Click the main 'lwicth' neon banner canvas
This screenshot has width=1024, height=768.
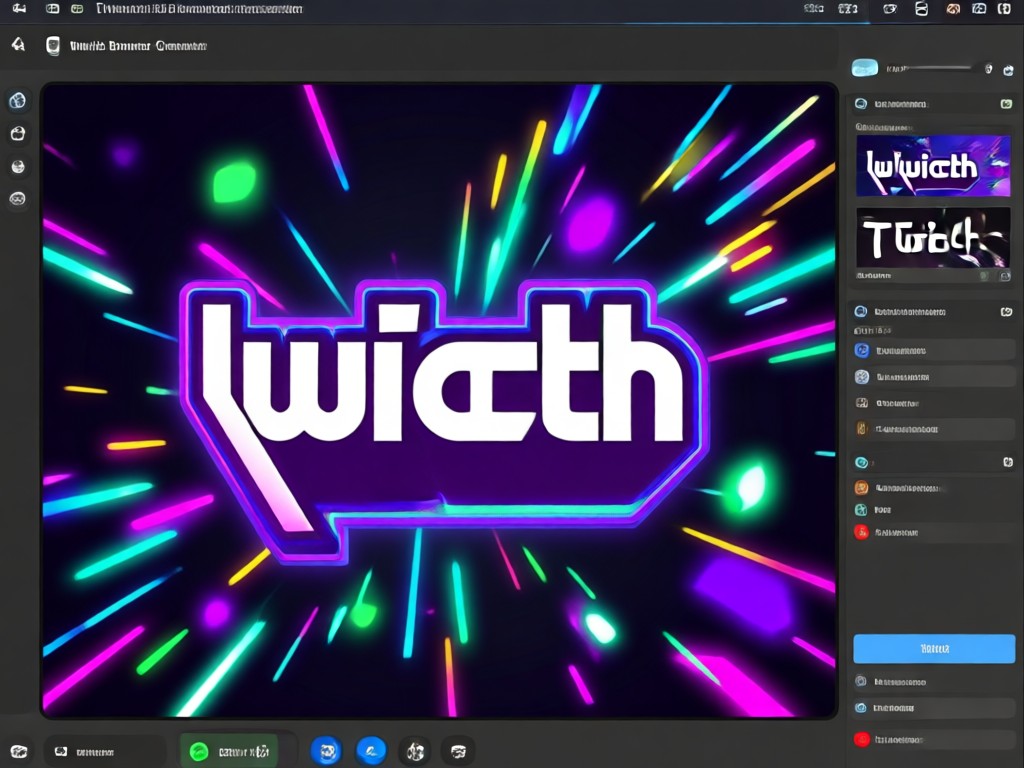(439, 400)
